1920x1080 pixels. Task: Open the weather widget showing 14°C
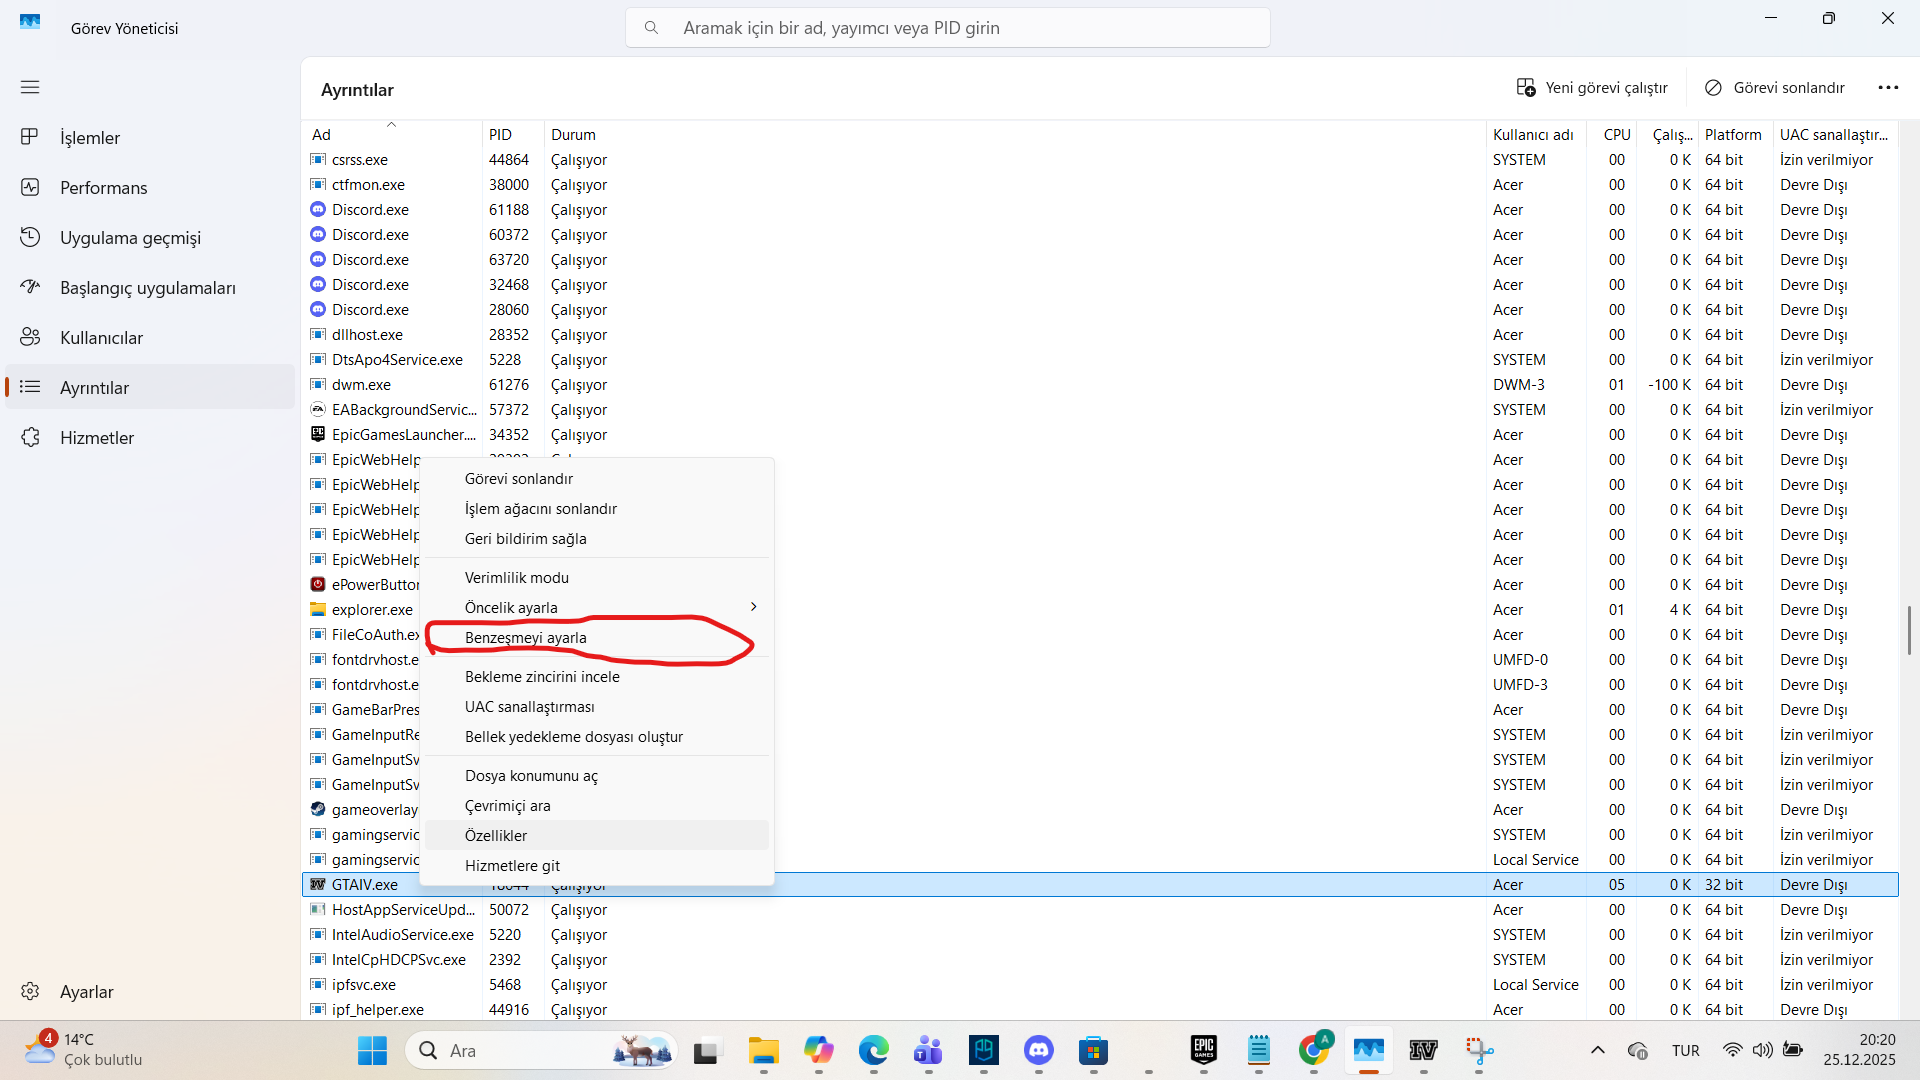(84, 1050)
